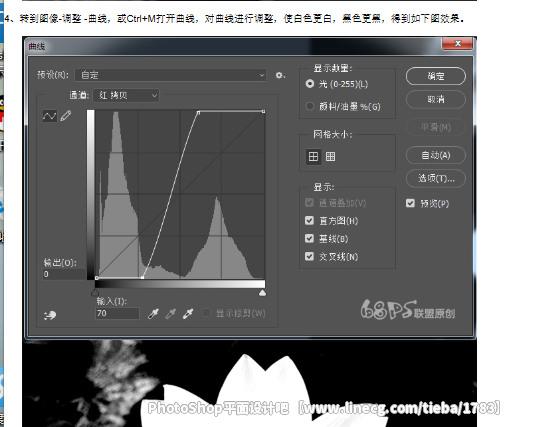Close the Curves dialog with X
The height and width of the screenshot is (427, 556).
click(x=457, y=43)
